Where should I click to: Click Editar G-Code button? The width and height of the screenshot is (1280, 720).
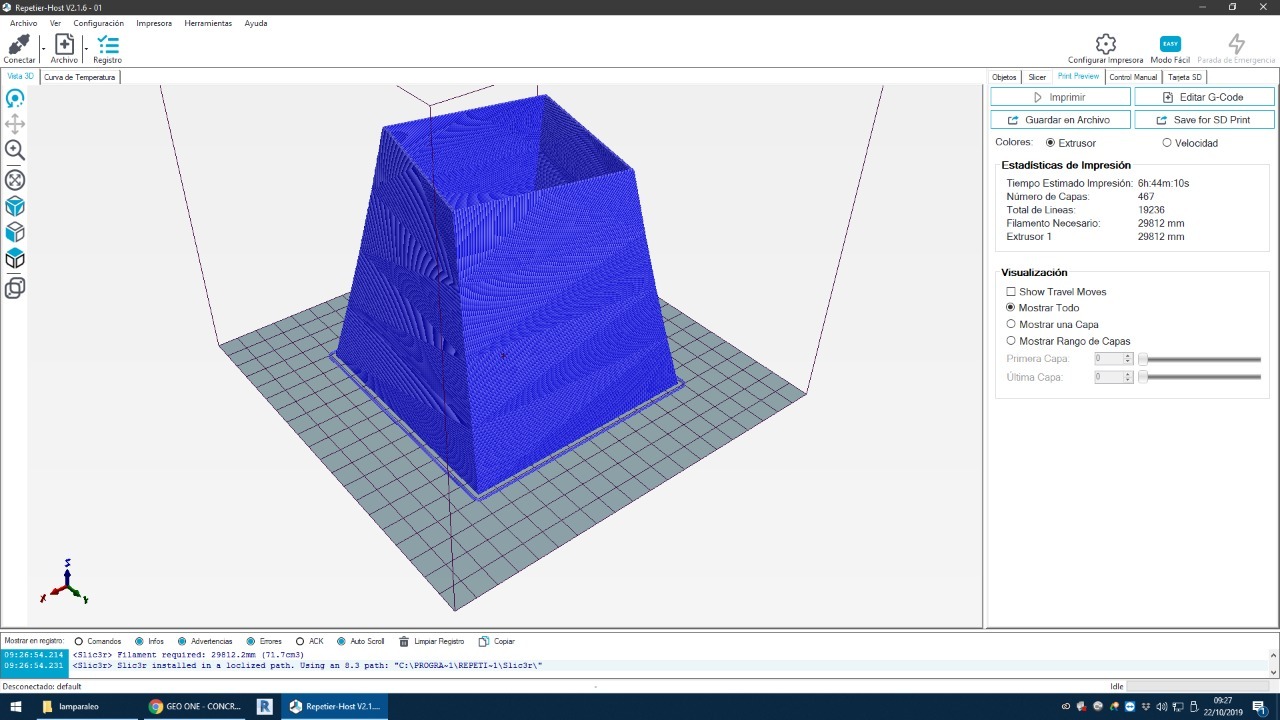1204,97
